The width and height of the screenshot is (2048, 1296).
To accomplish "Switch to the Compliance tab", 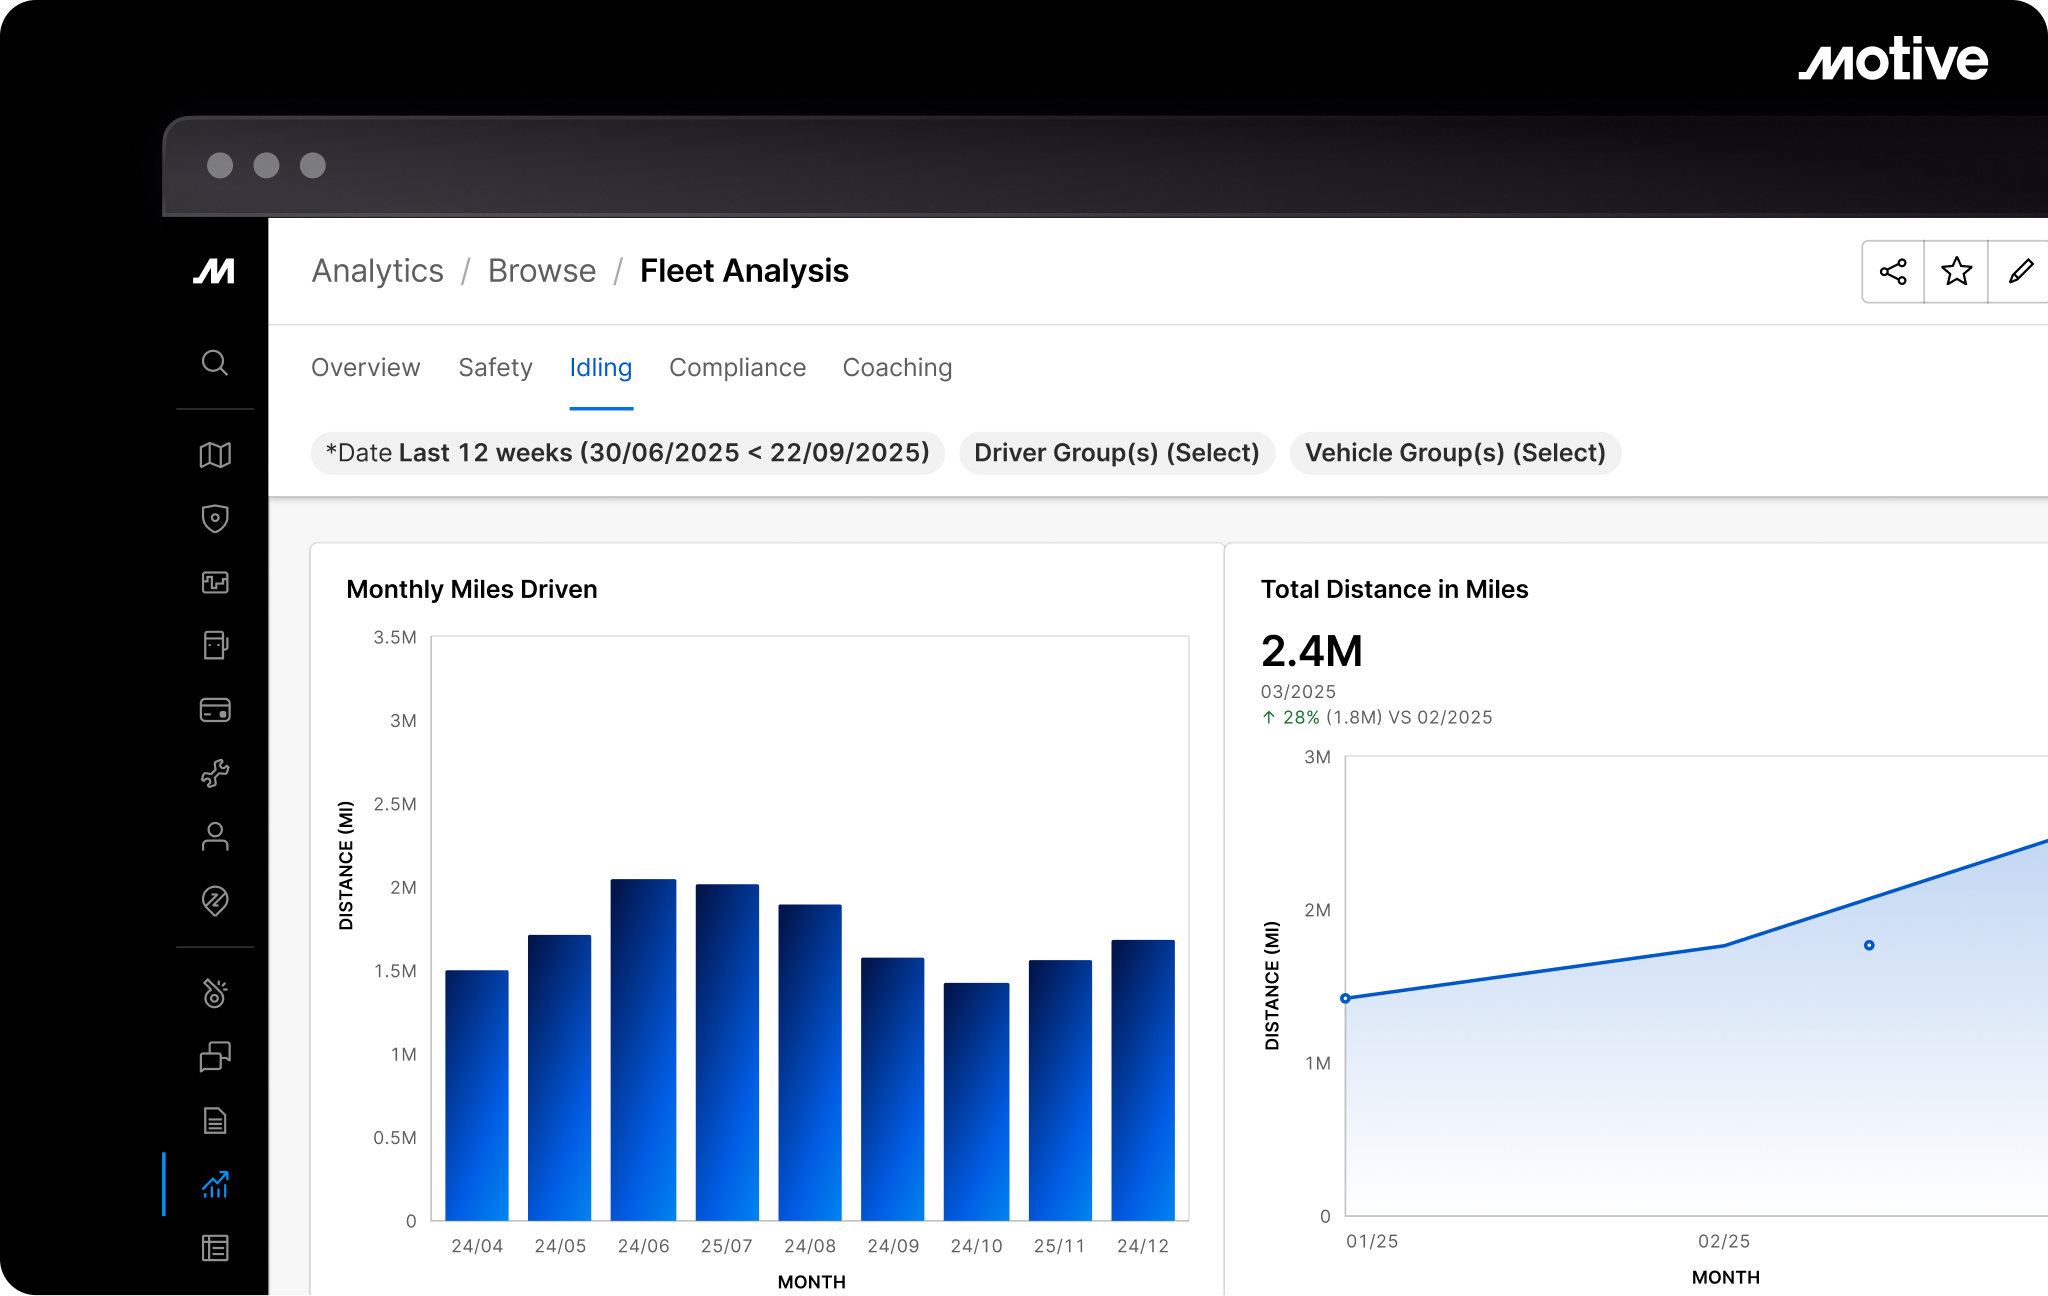I will [737, 368].
